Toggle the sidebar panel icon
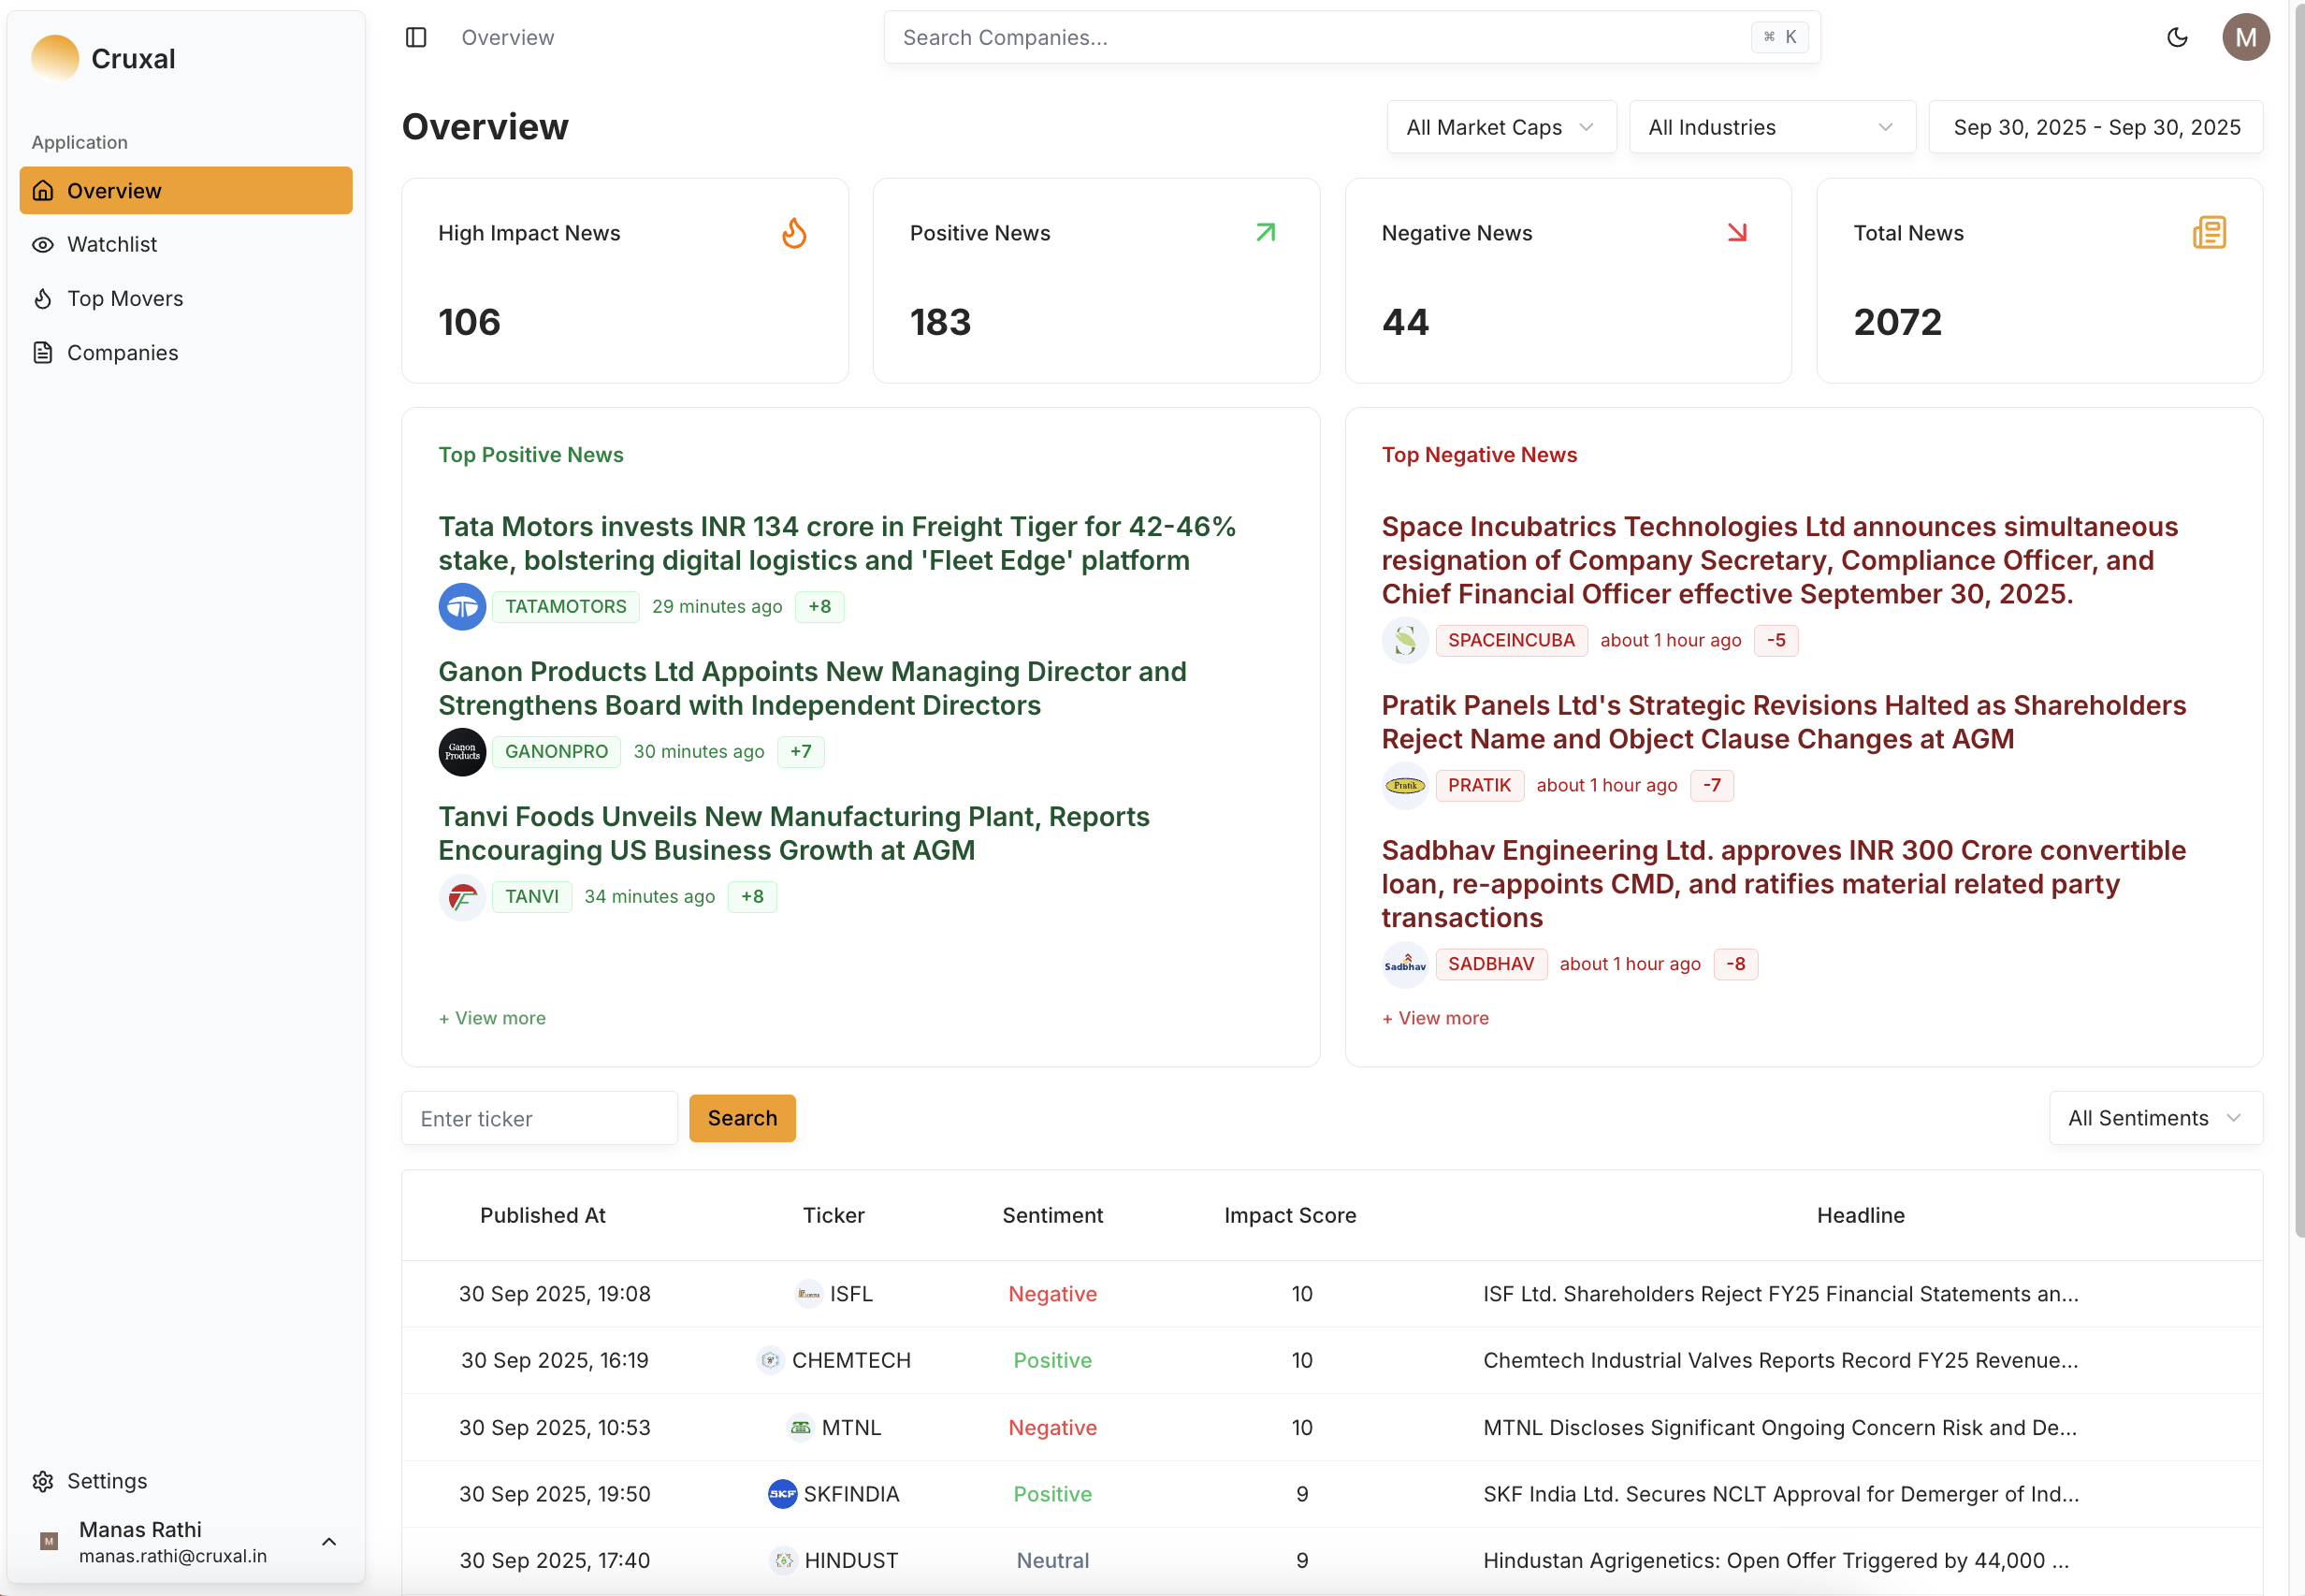The width and height of the screenshot is (2305, 1596). [x=416, y=37]
